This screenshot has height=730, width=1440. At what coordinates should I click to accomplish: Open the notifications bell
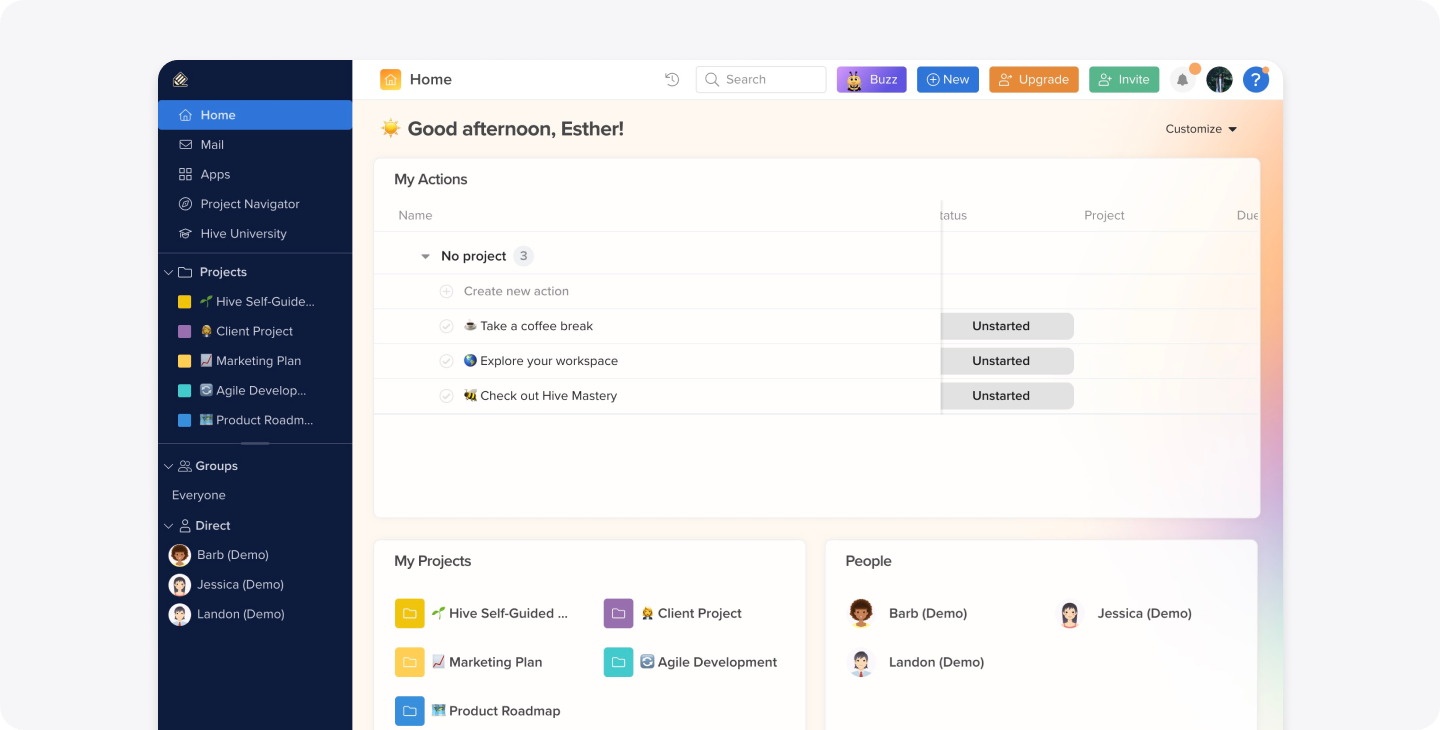(x=1182, y=79)
